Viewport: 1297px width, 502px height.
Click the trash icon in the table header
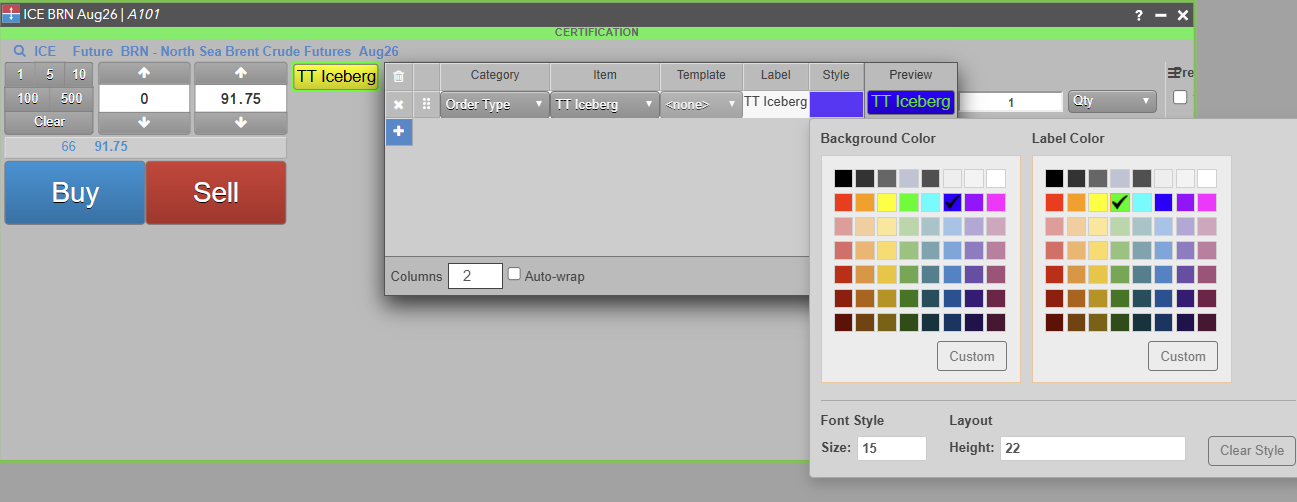click(398, 76)
